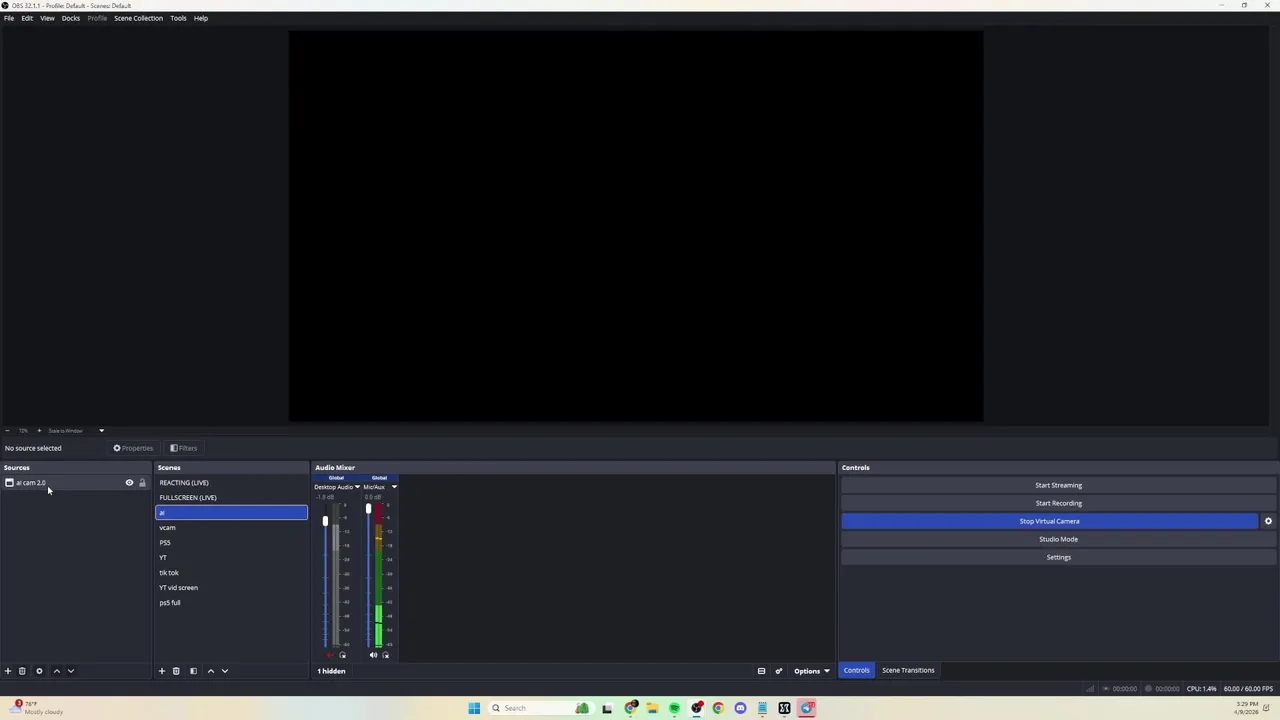This screenshot has height=720, width=1280.
Task: Open Scene Collection menu
Action: pos(138,18)
